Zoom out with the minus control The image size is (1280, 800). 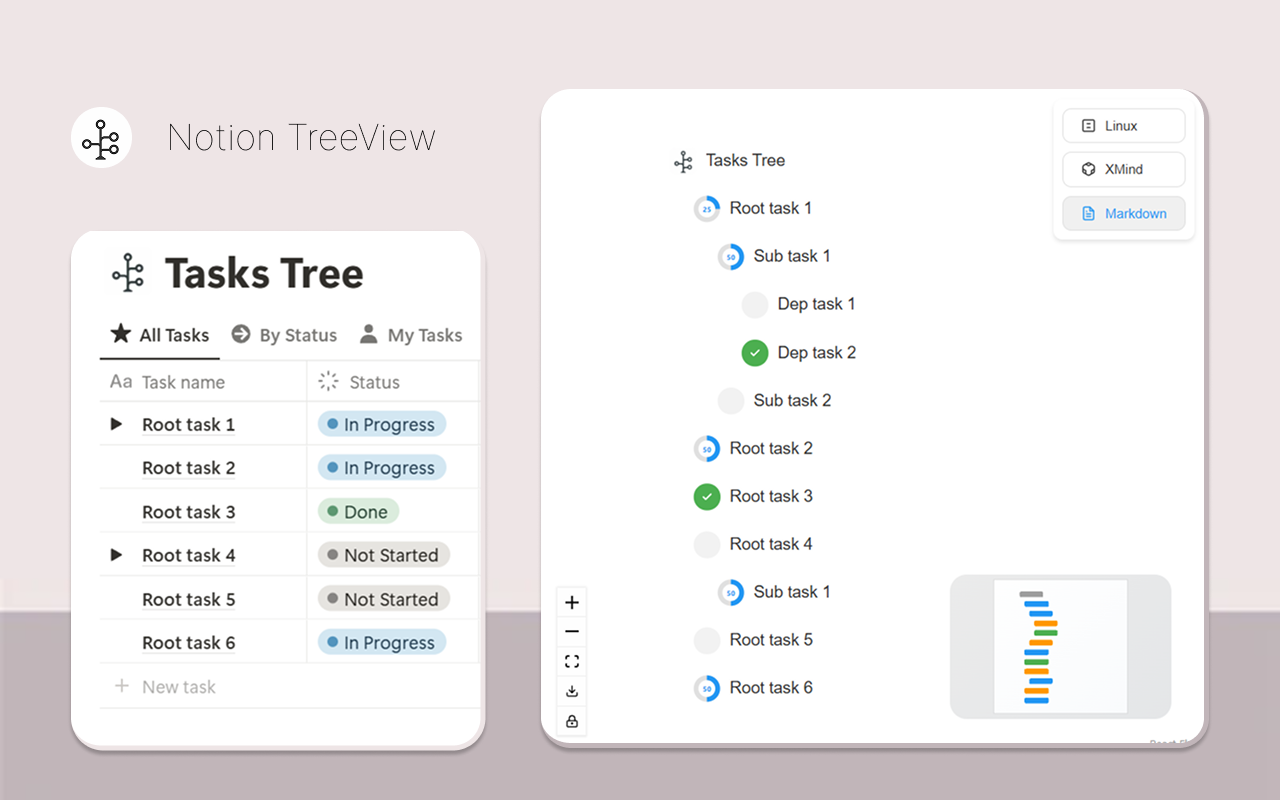572,632
